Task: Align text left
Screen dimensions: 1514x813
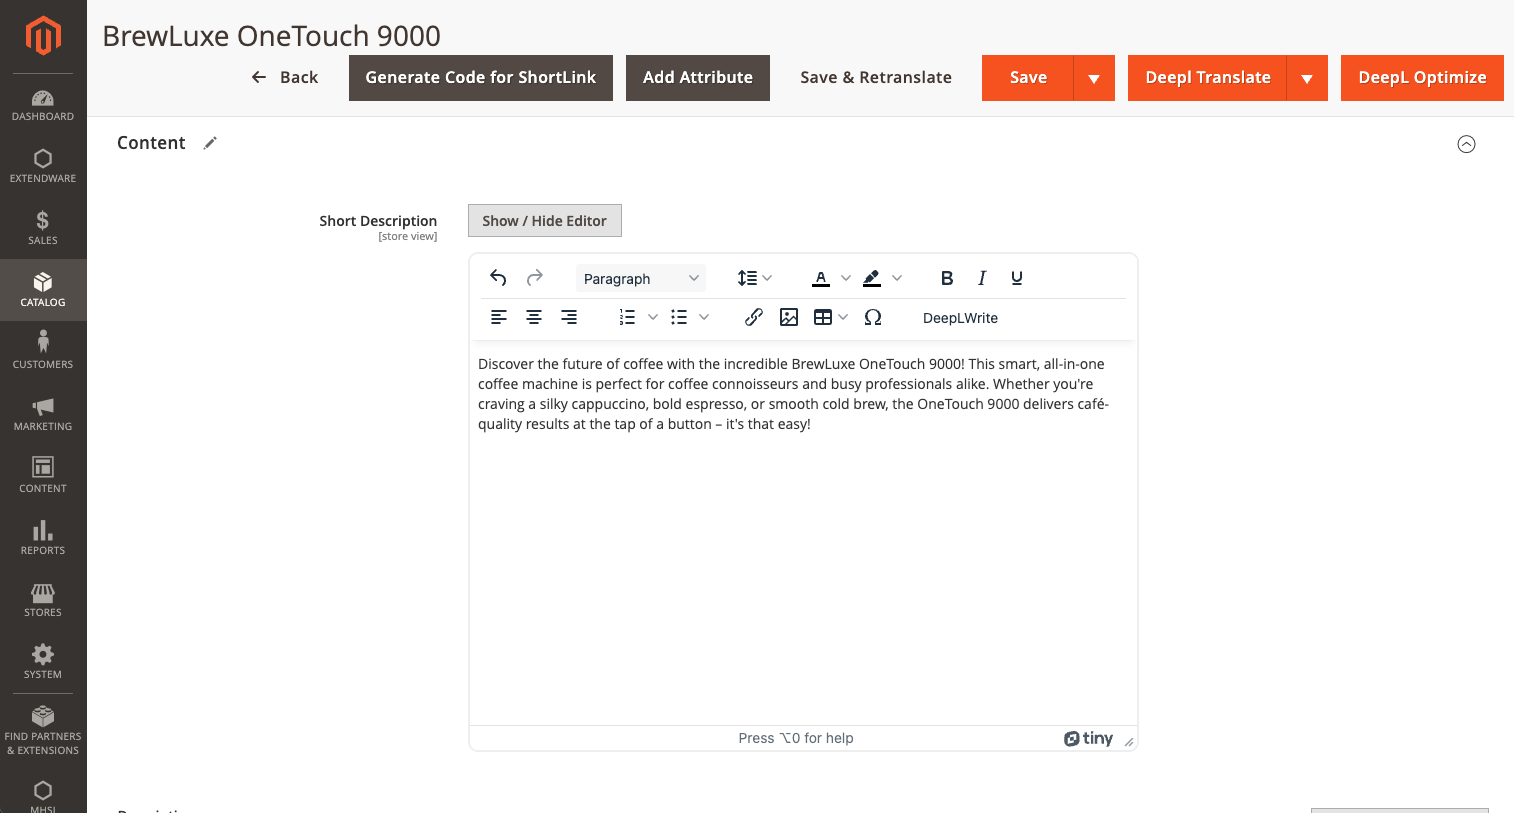Action: click(x=499, y=317)
